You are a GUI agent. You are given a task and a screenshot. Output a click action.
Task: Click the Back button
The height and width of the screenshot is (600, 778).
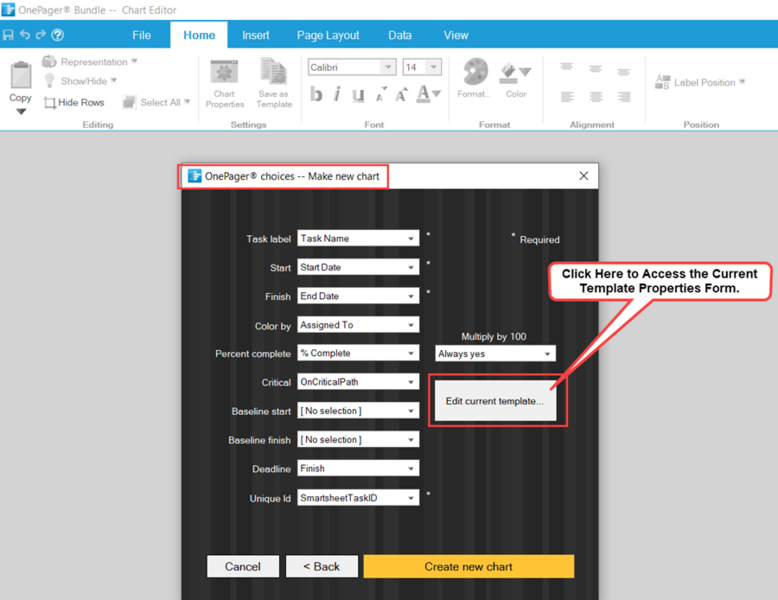[x=322, y=566]
